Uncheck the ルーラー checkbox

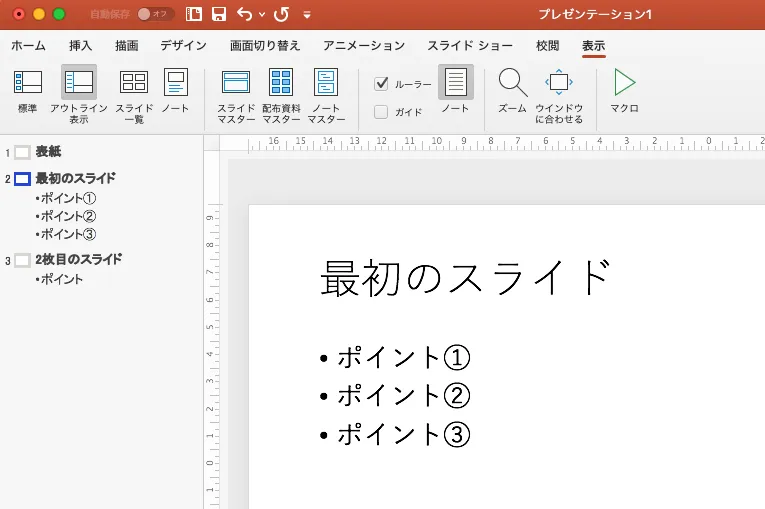pos(381,84)
